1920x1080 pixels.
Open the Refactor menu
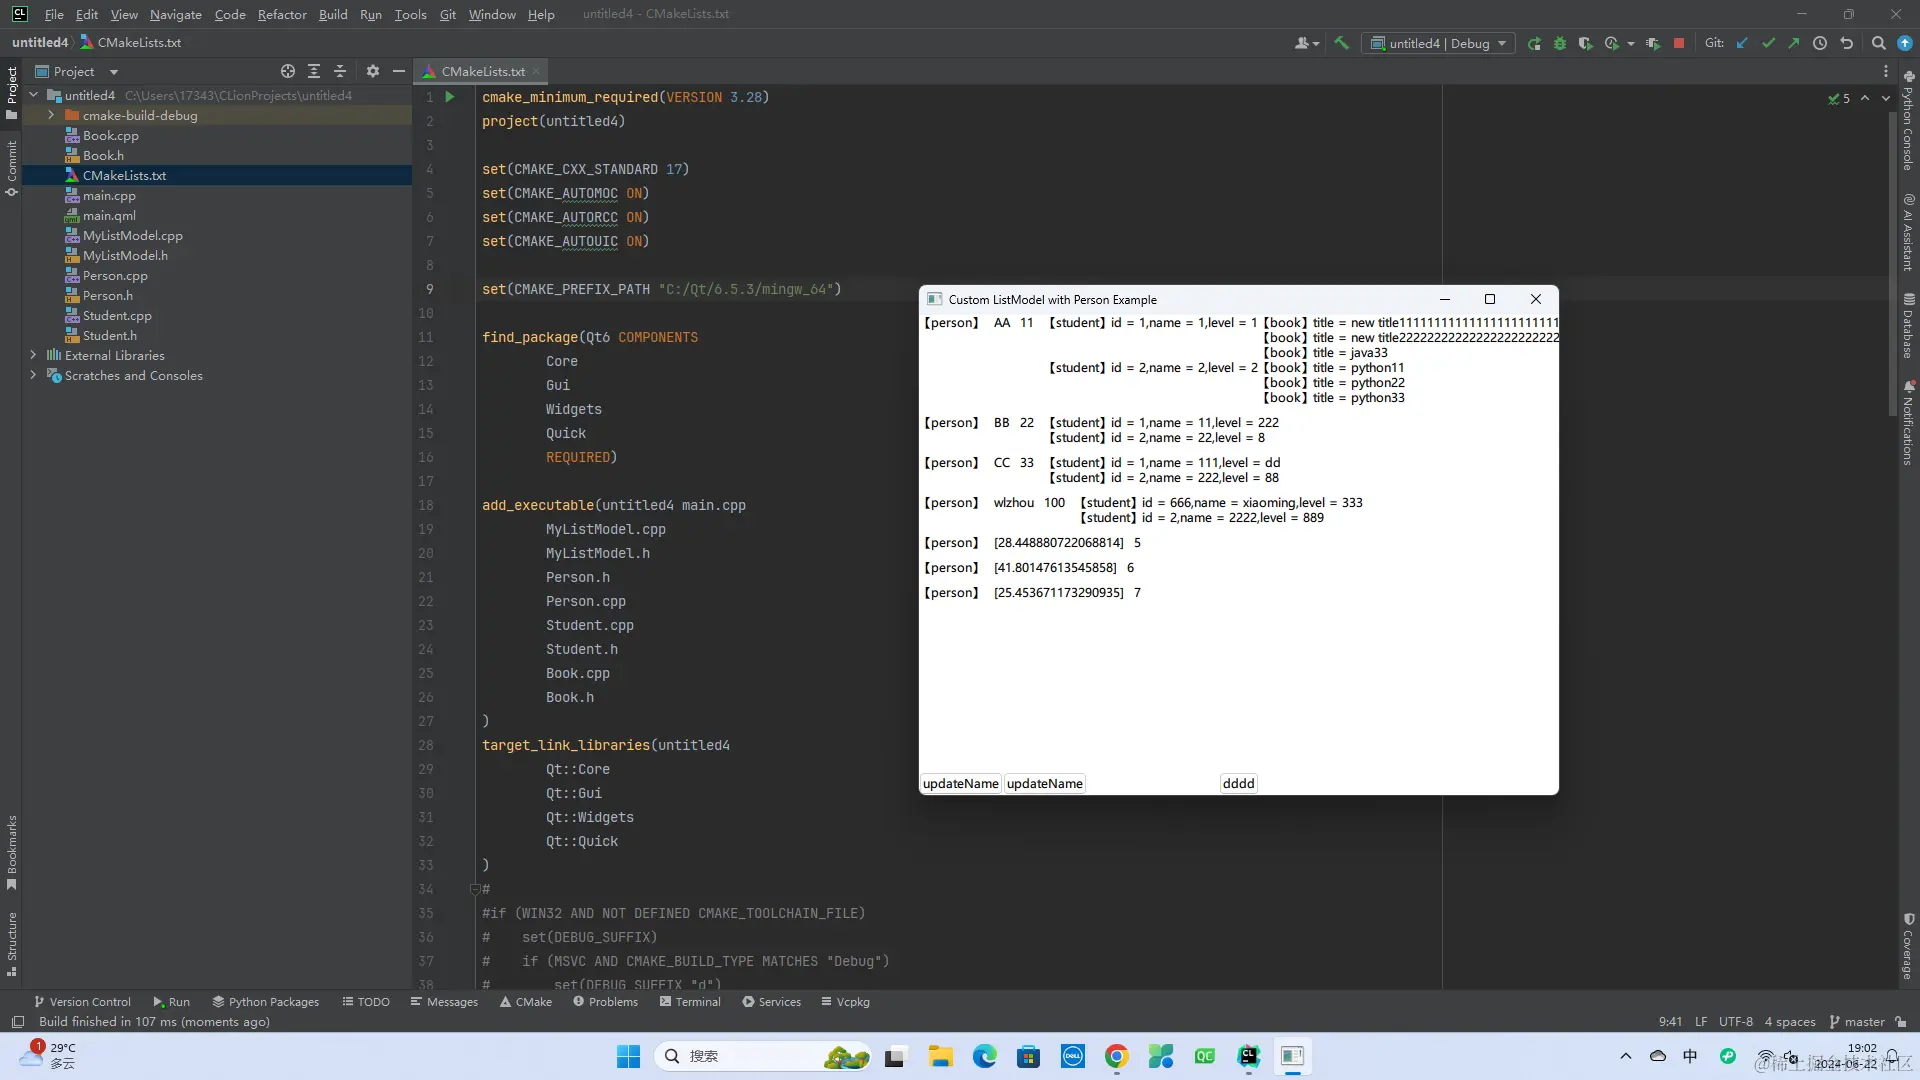click(281, 14)
